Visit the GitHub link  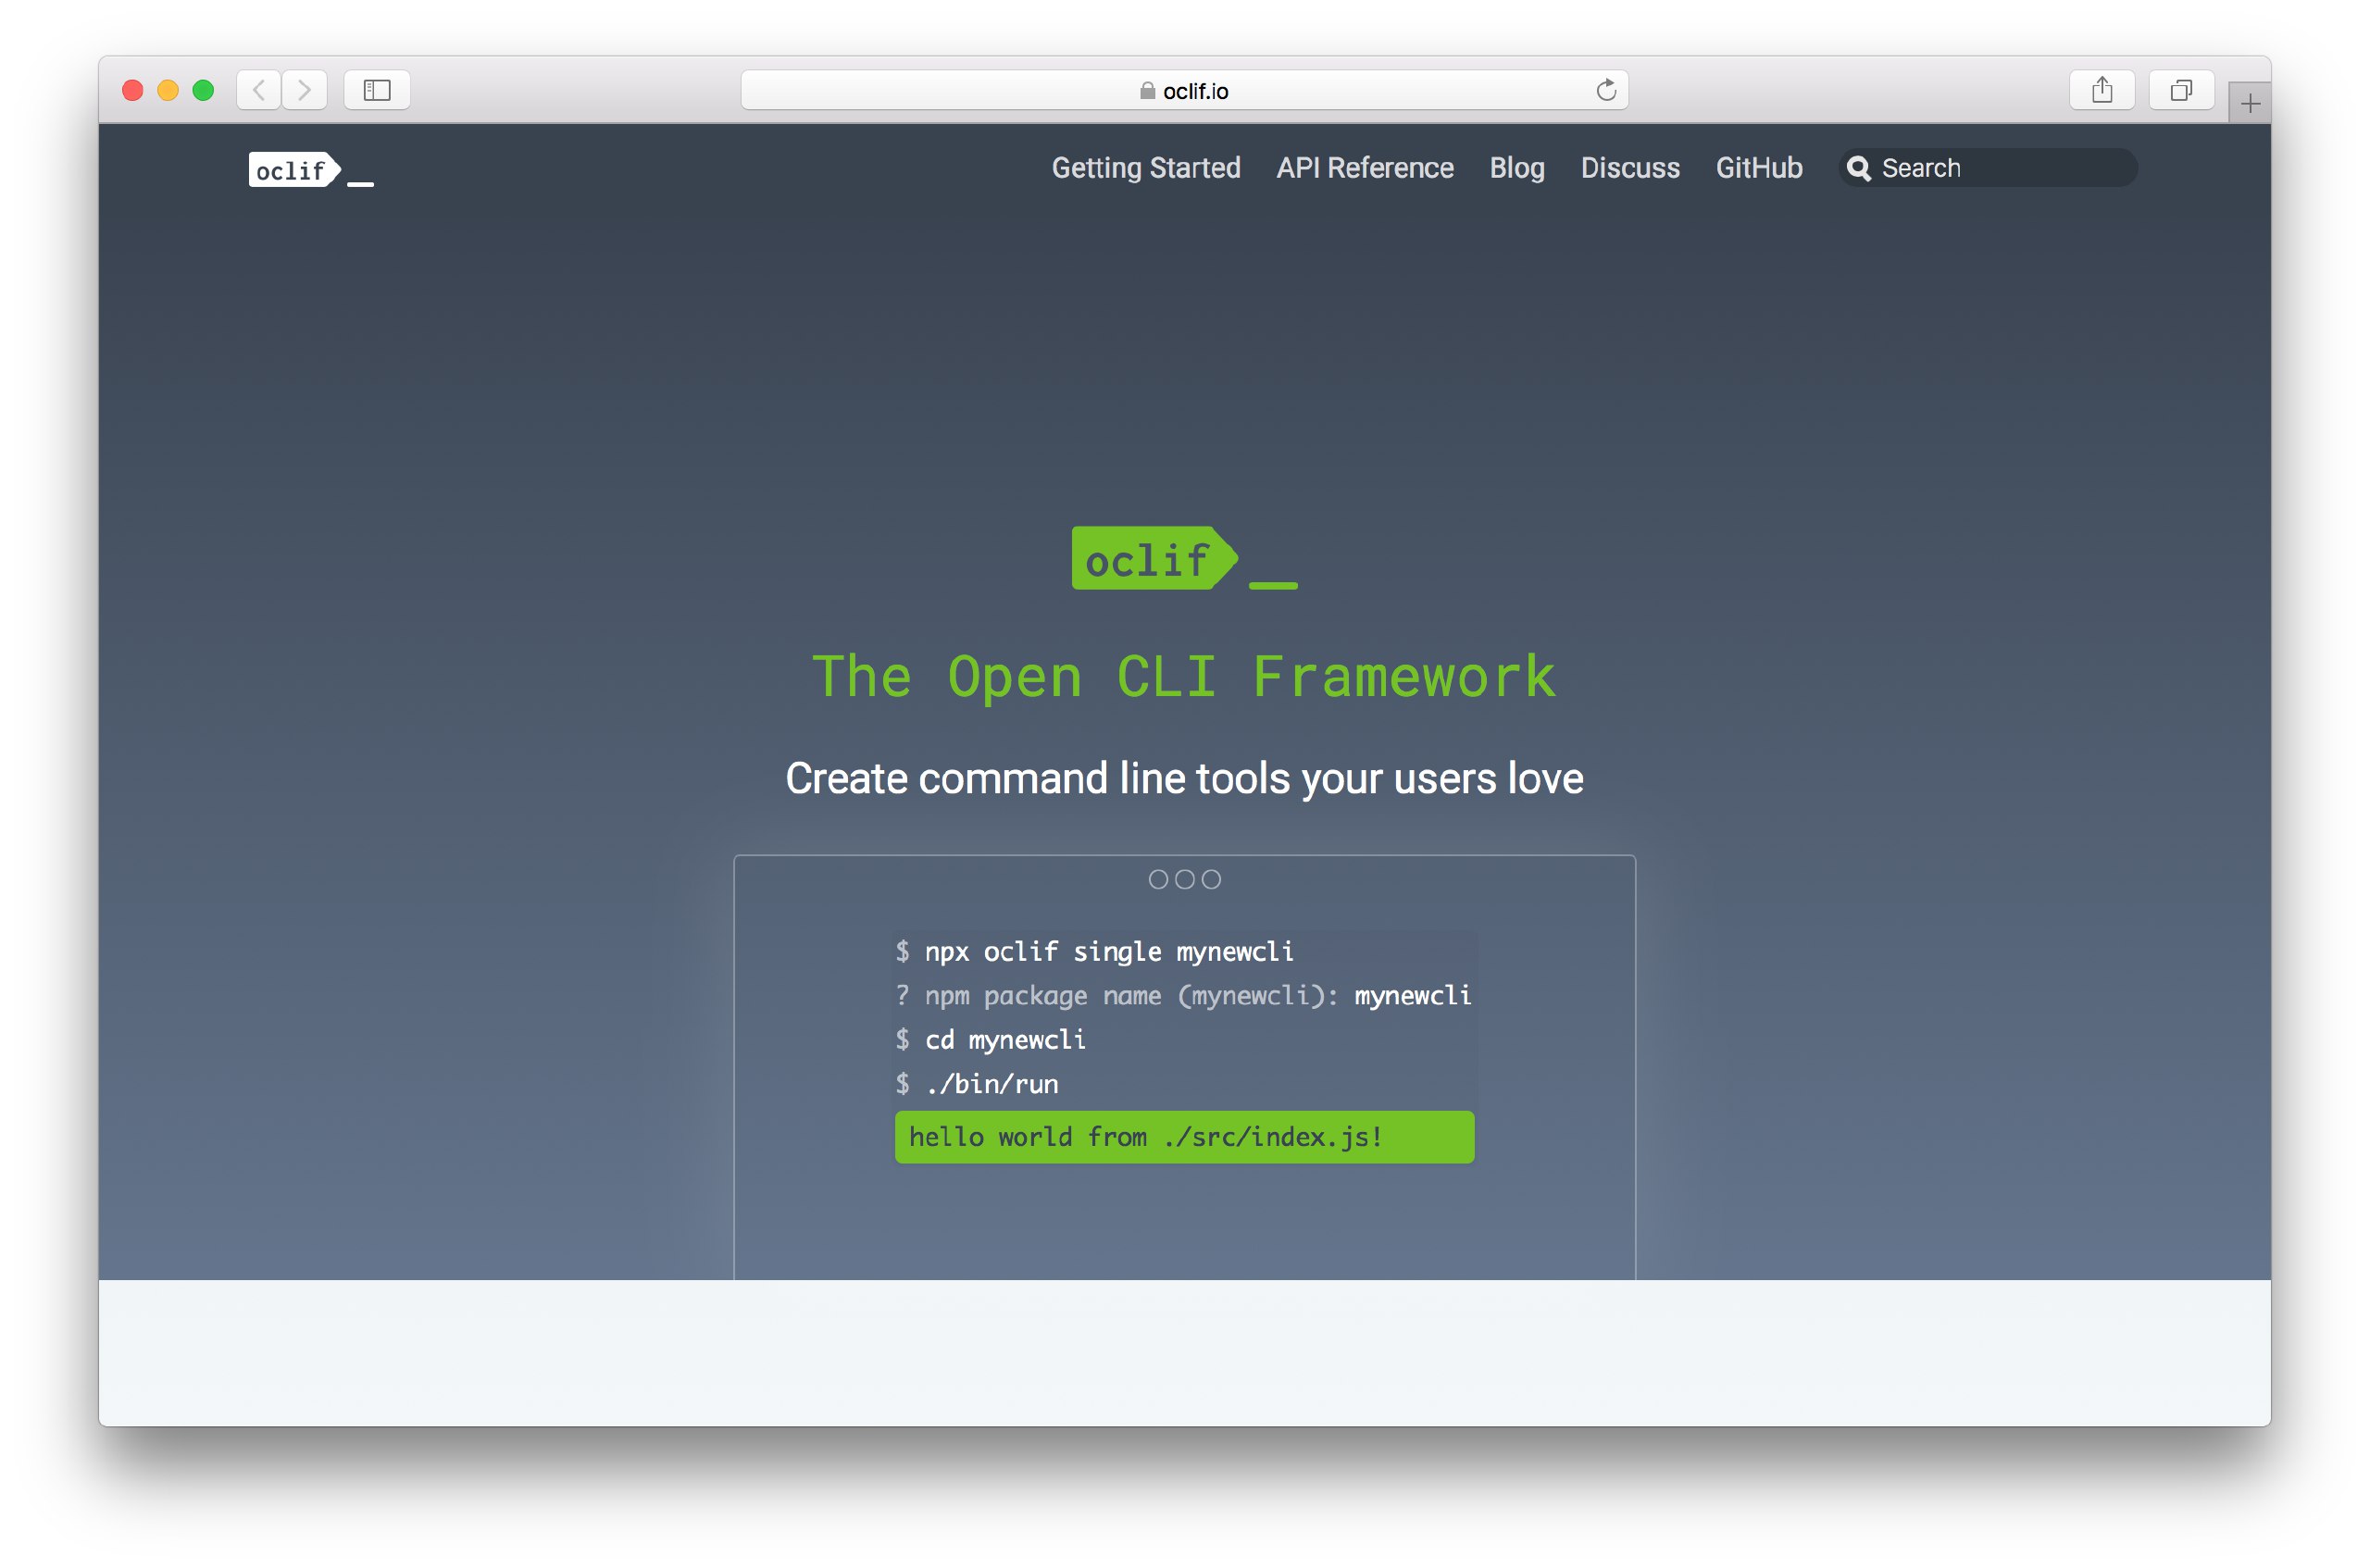(x=1759, y=168)
